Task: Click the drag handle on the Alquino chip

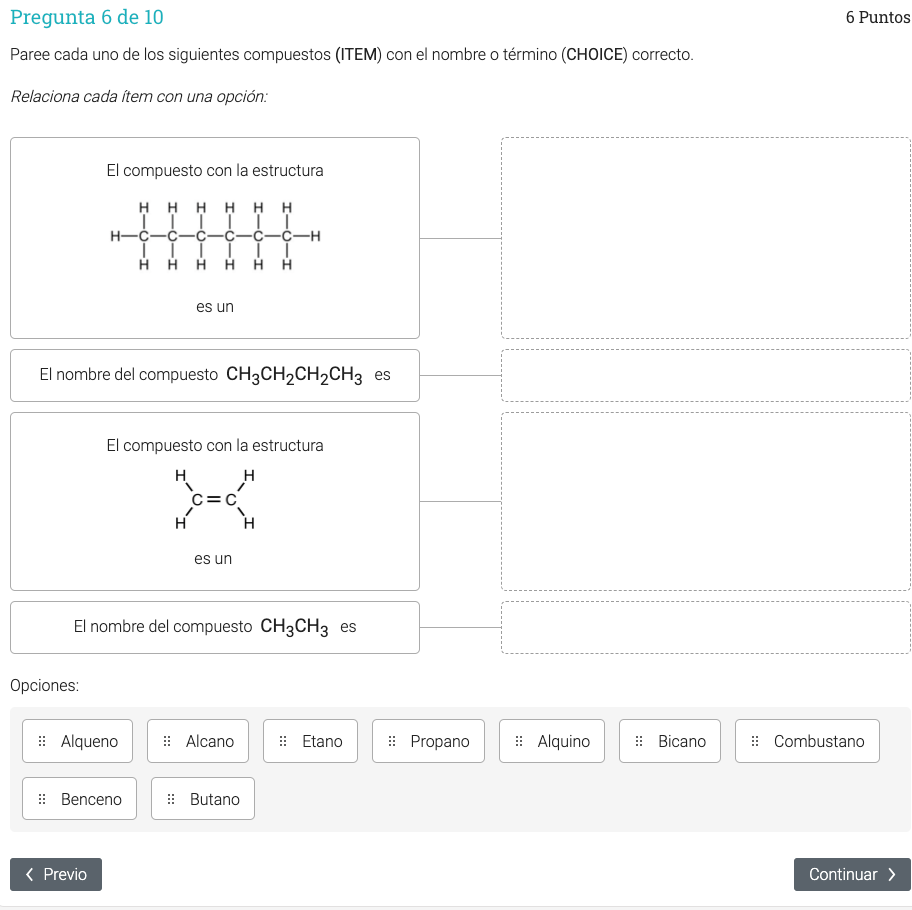Action: (517, 741)
